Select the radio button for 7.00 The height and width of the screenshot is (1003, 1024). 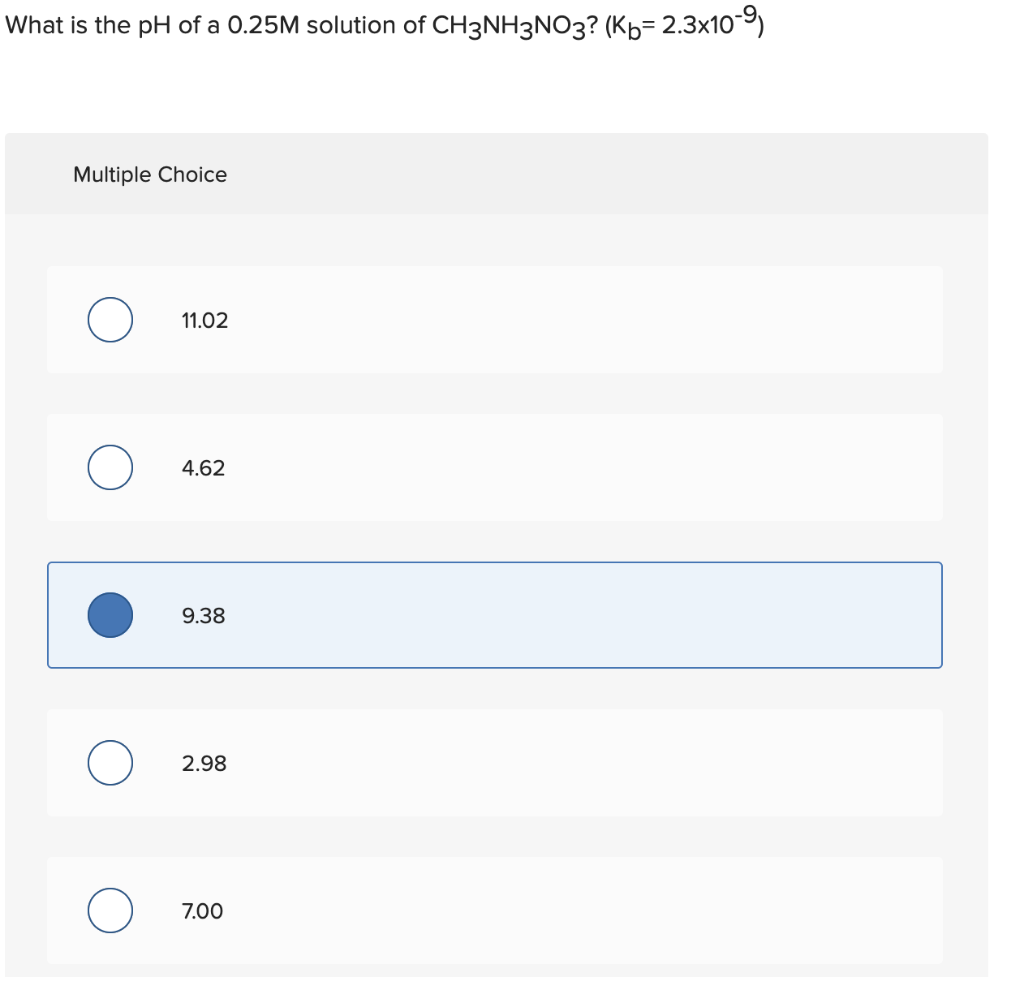click(110, 911)
